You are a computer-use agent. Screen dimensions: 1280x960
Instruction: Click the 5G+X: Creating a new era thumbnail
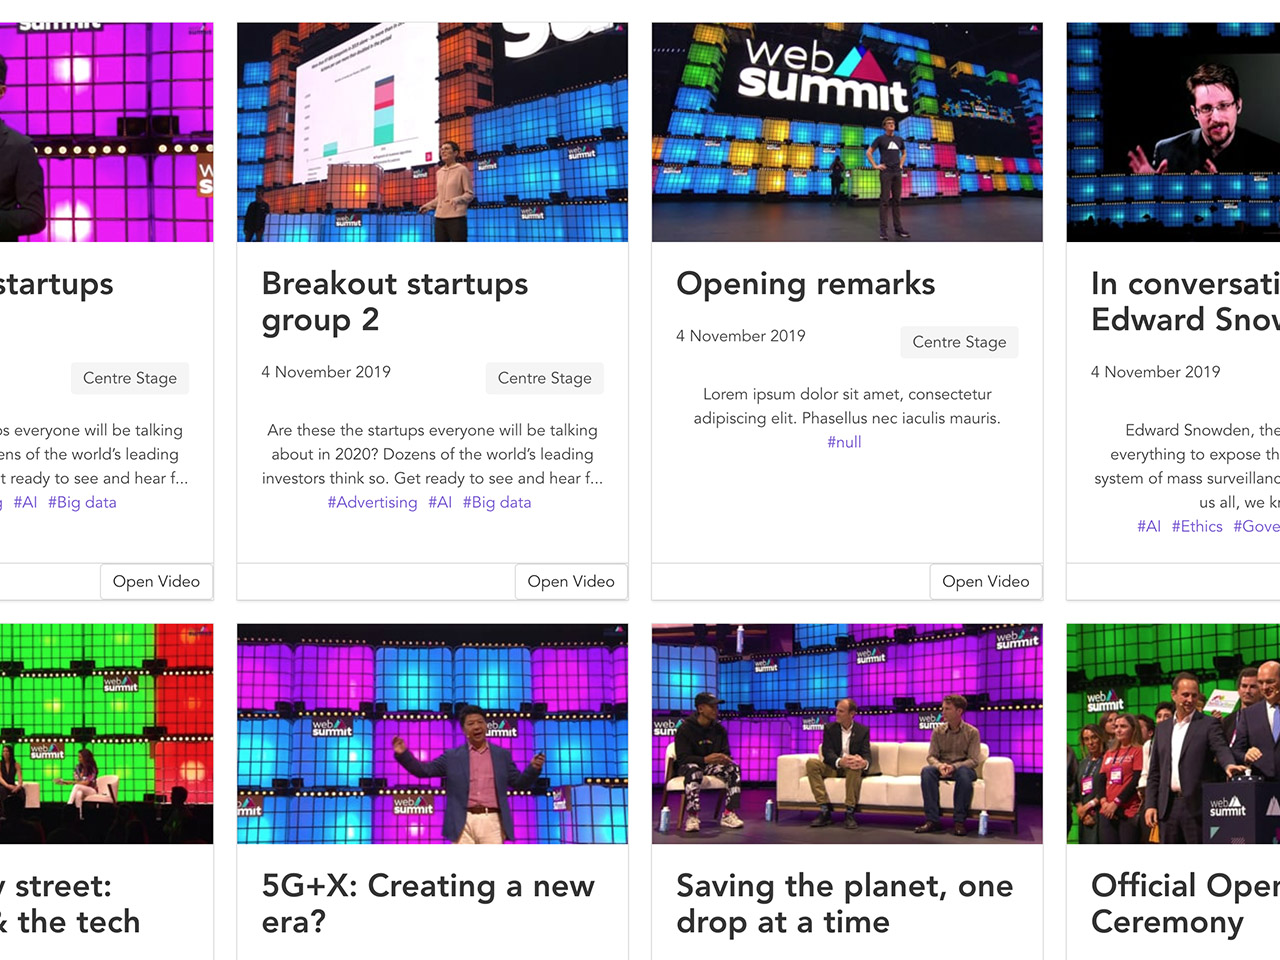pyautogui.click(x=432, y=734)
